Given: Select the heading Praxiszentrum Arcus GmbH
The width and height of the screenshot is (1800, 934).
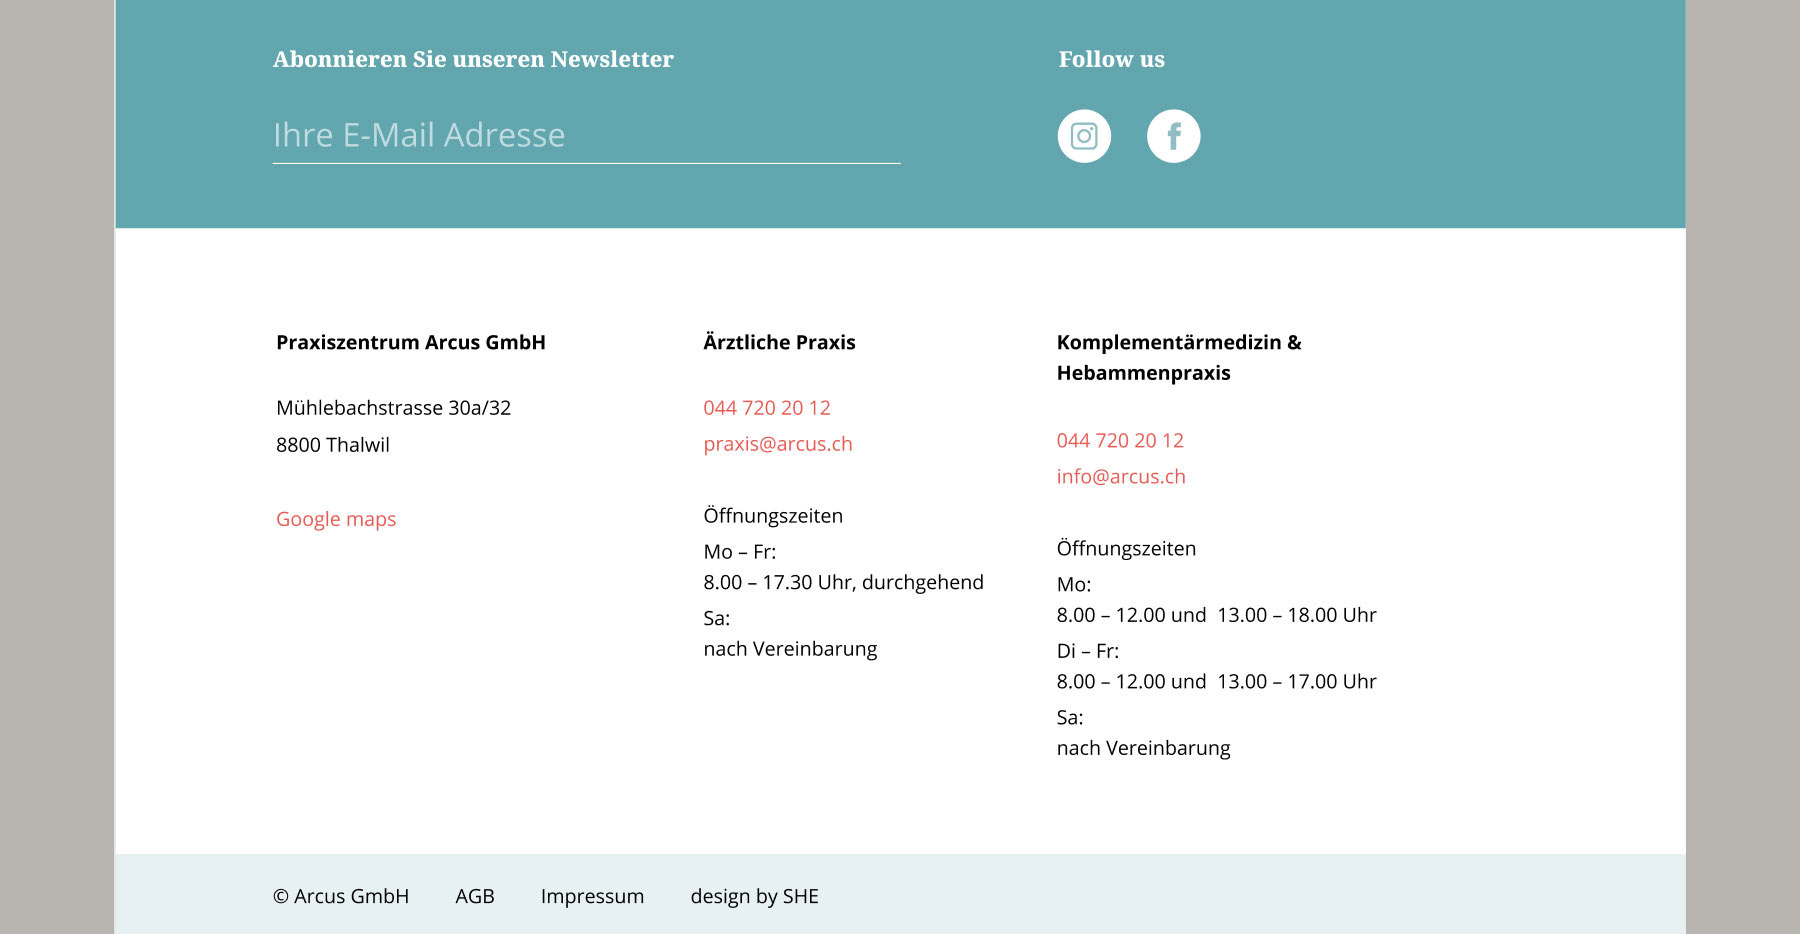Looking at the screenshot, I should (411, 342).
